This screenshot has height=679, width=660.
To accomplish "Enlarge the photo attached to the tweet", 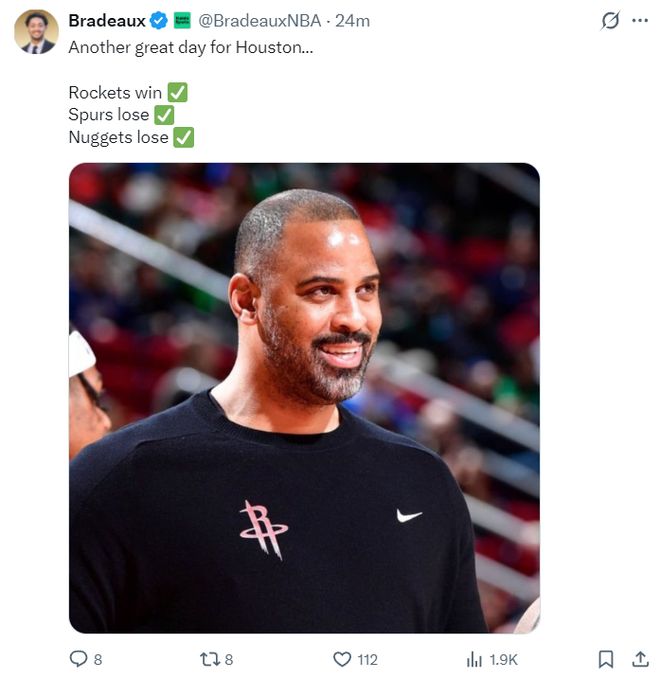I will (x=304, y=398).
